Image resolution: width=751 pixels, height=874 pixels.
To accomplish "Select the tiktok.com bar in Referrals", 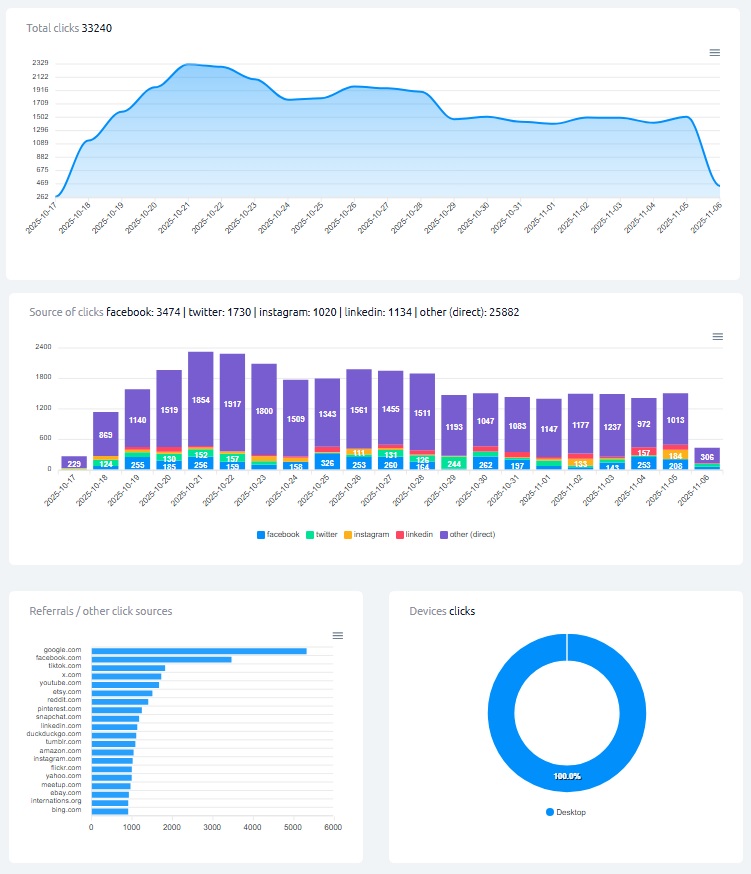I will 128,668.
